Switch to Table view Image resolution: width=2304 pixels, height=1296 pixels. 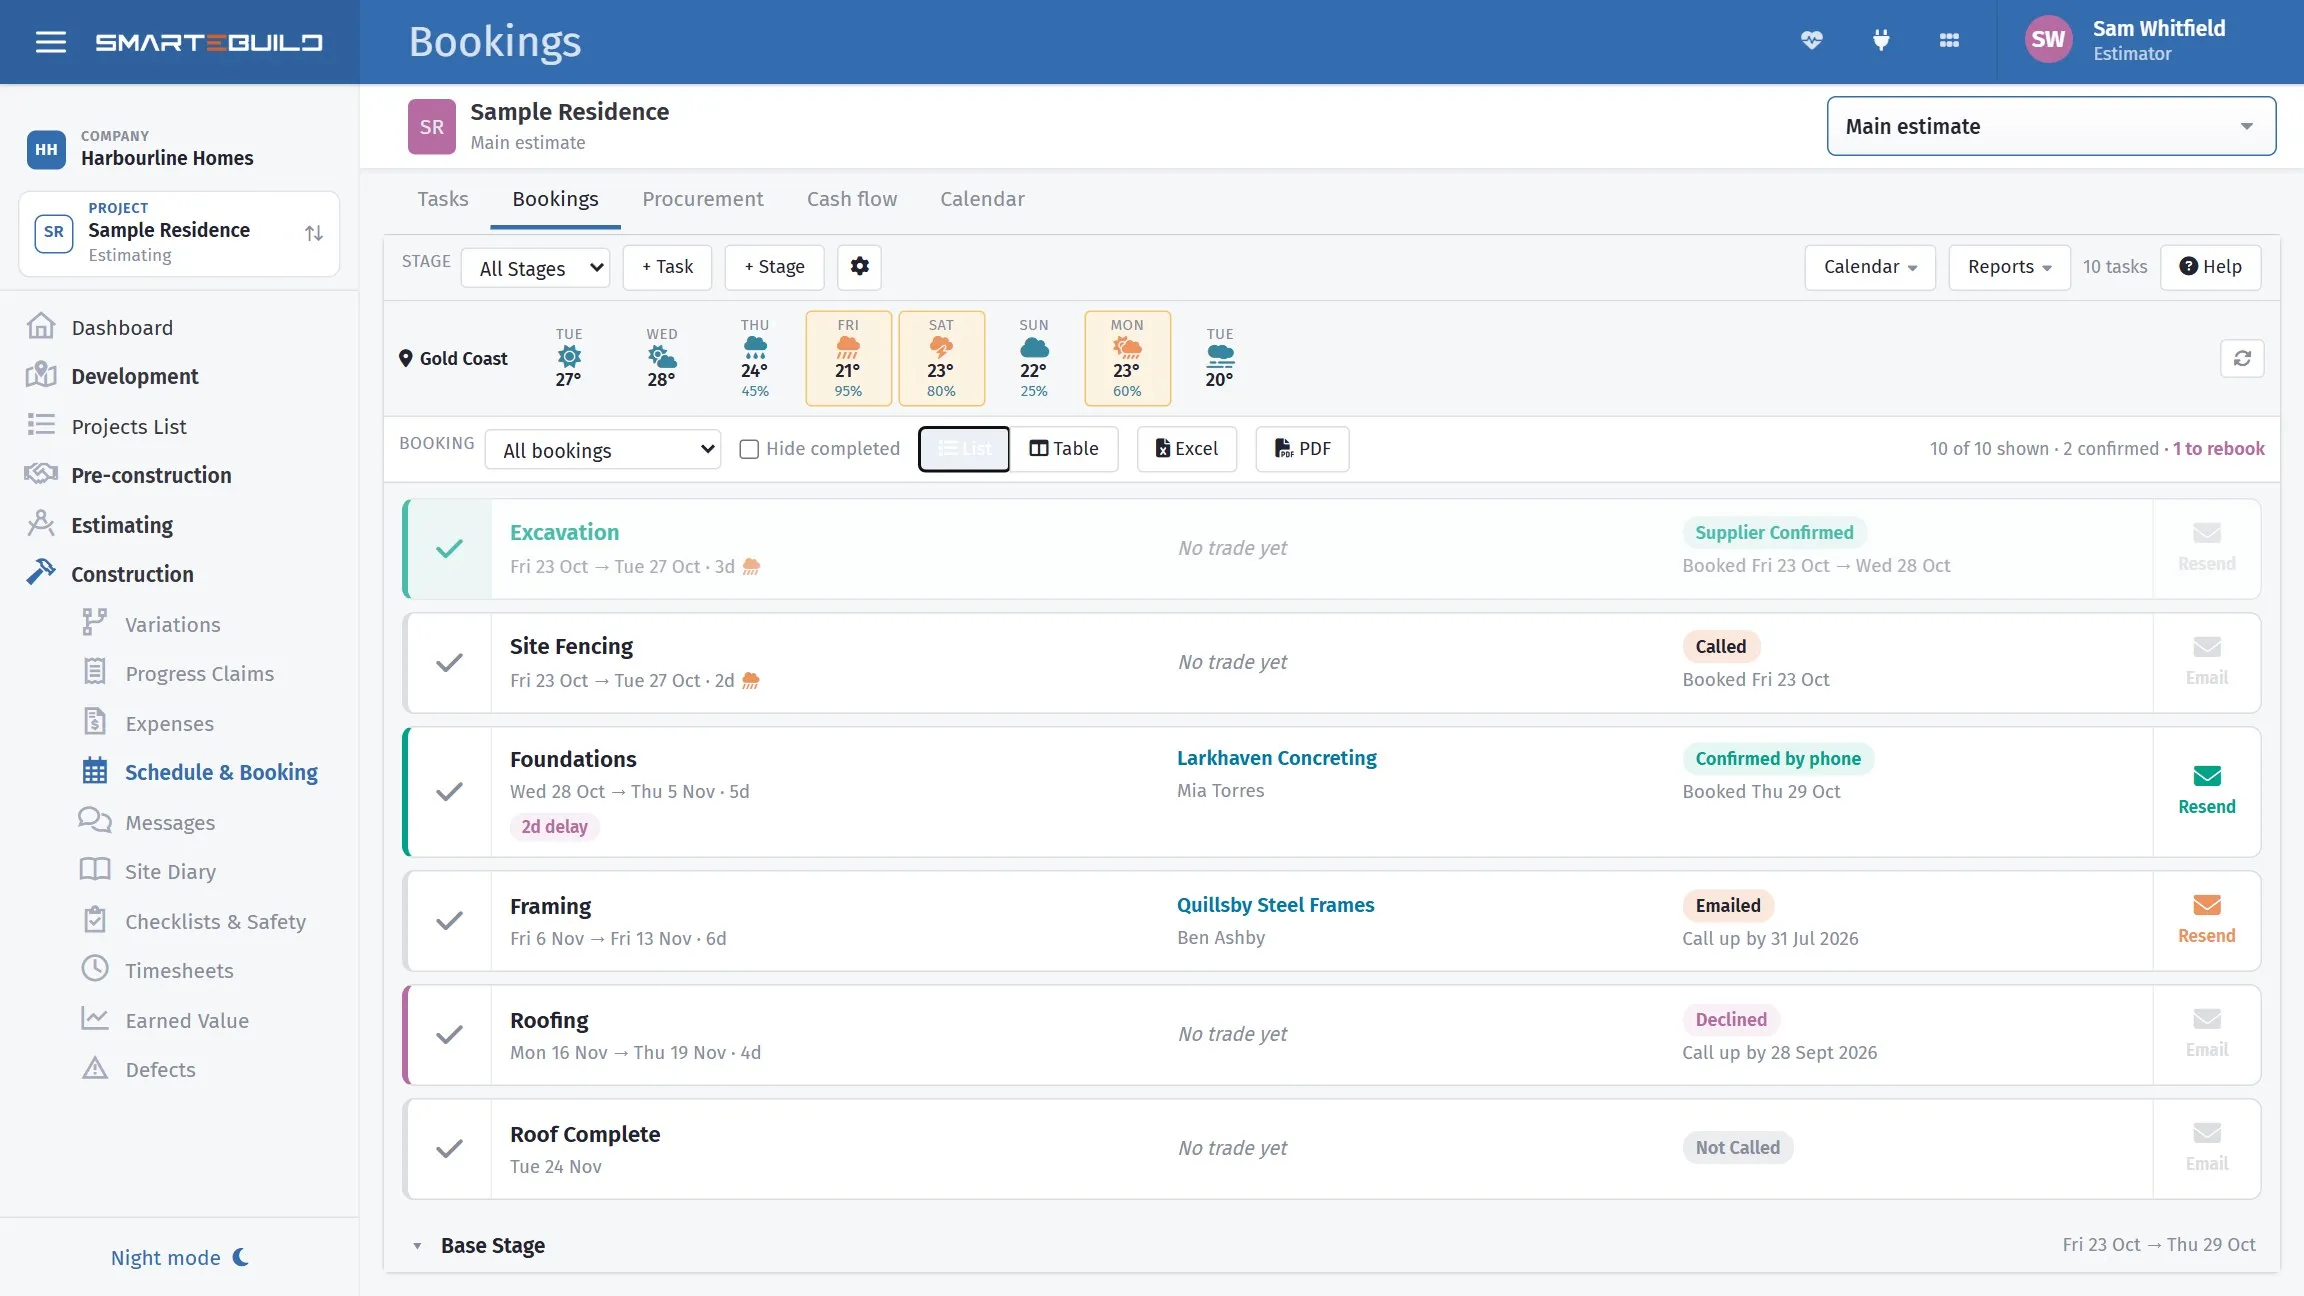[x=1064, y=449]
